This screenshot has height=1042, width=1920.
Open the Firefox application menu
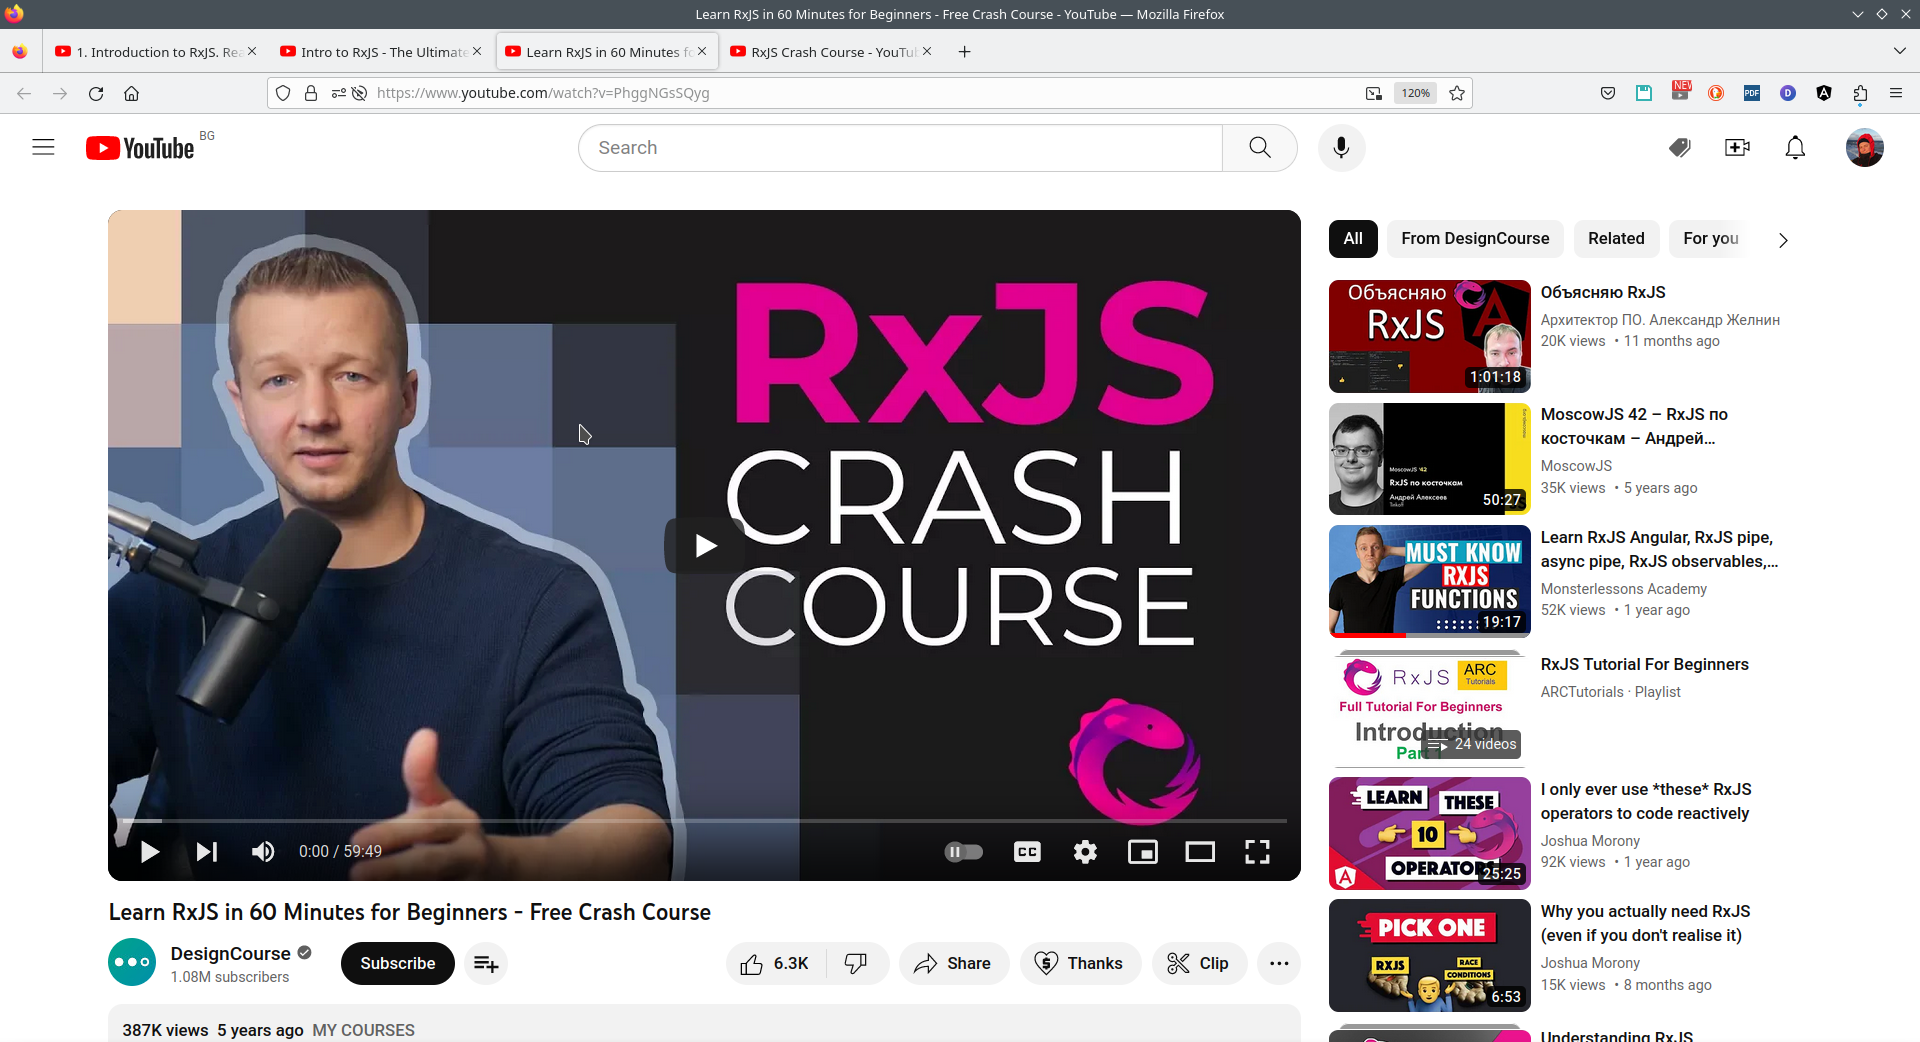1896,93
